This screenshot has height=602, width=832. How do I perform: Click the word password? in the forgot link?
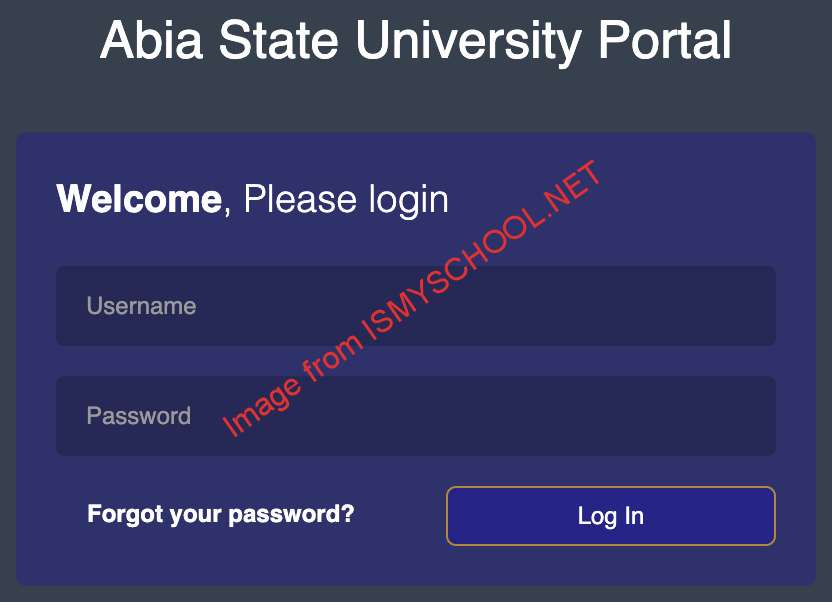291,514
